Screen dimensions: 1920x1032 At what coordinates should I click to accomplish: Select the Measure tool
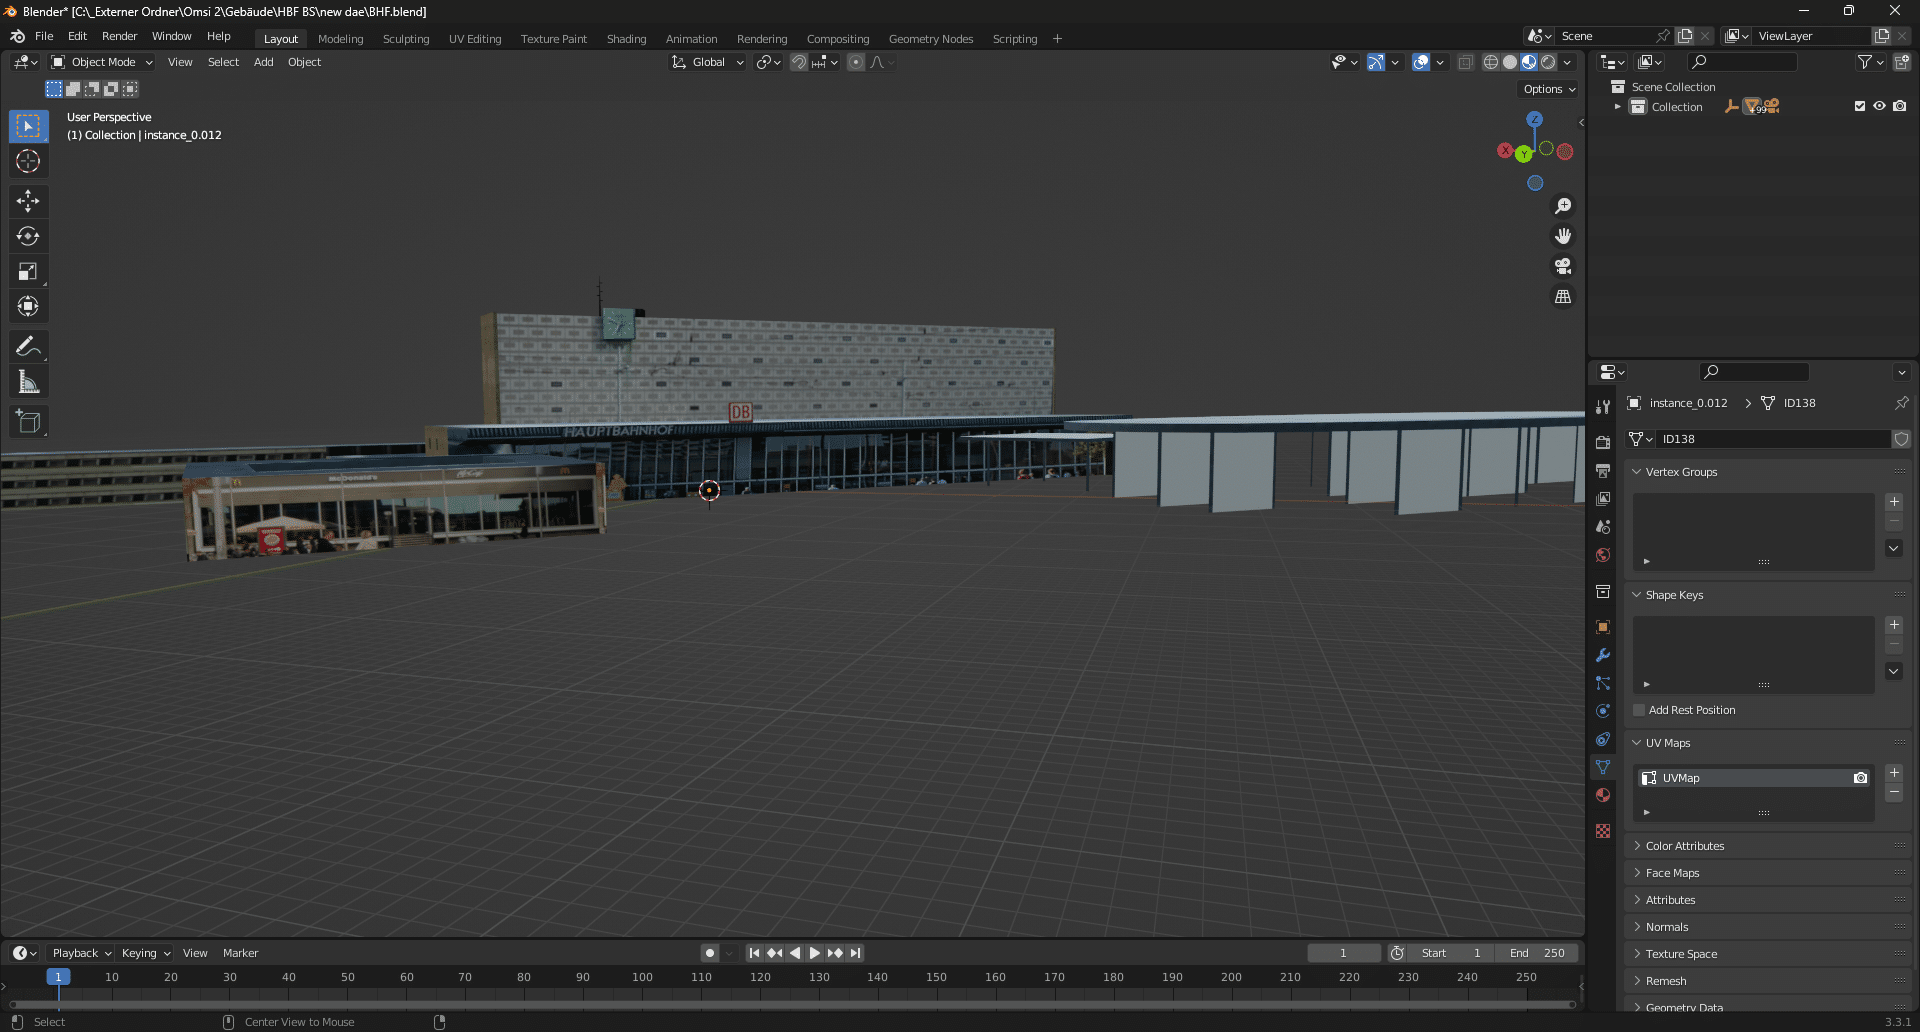tap(28, 382)
